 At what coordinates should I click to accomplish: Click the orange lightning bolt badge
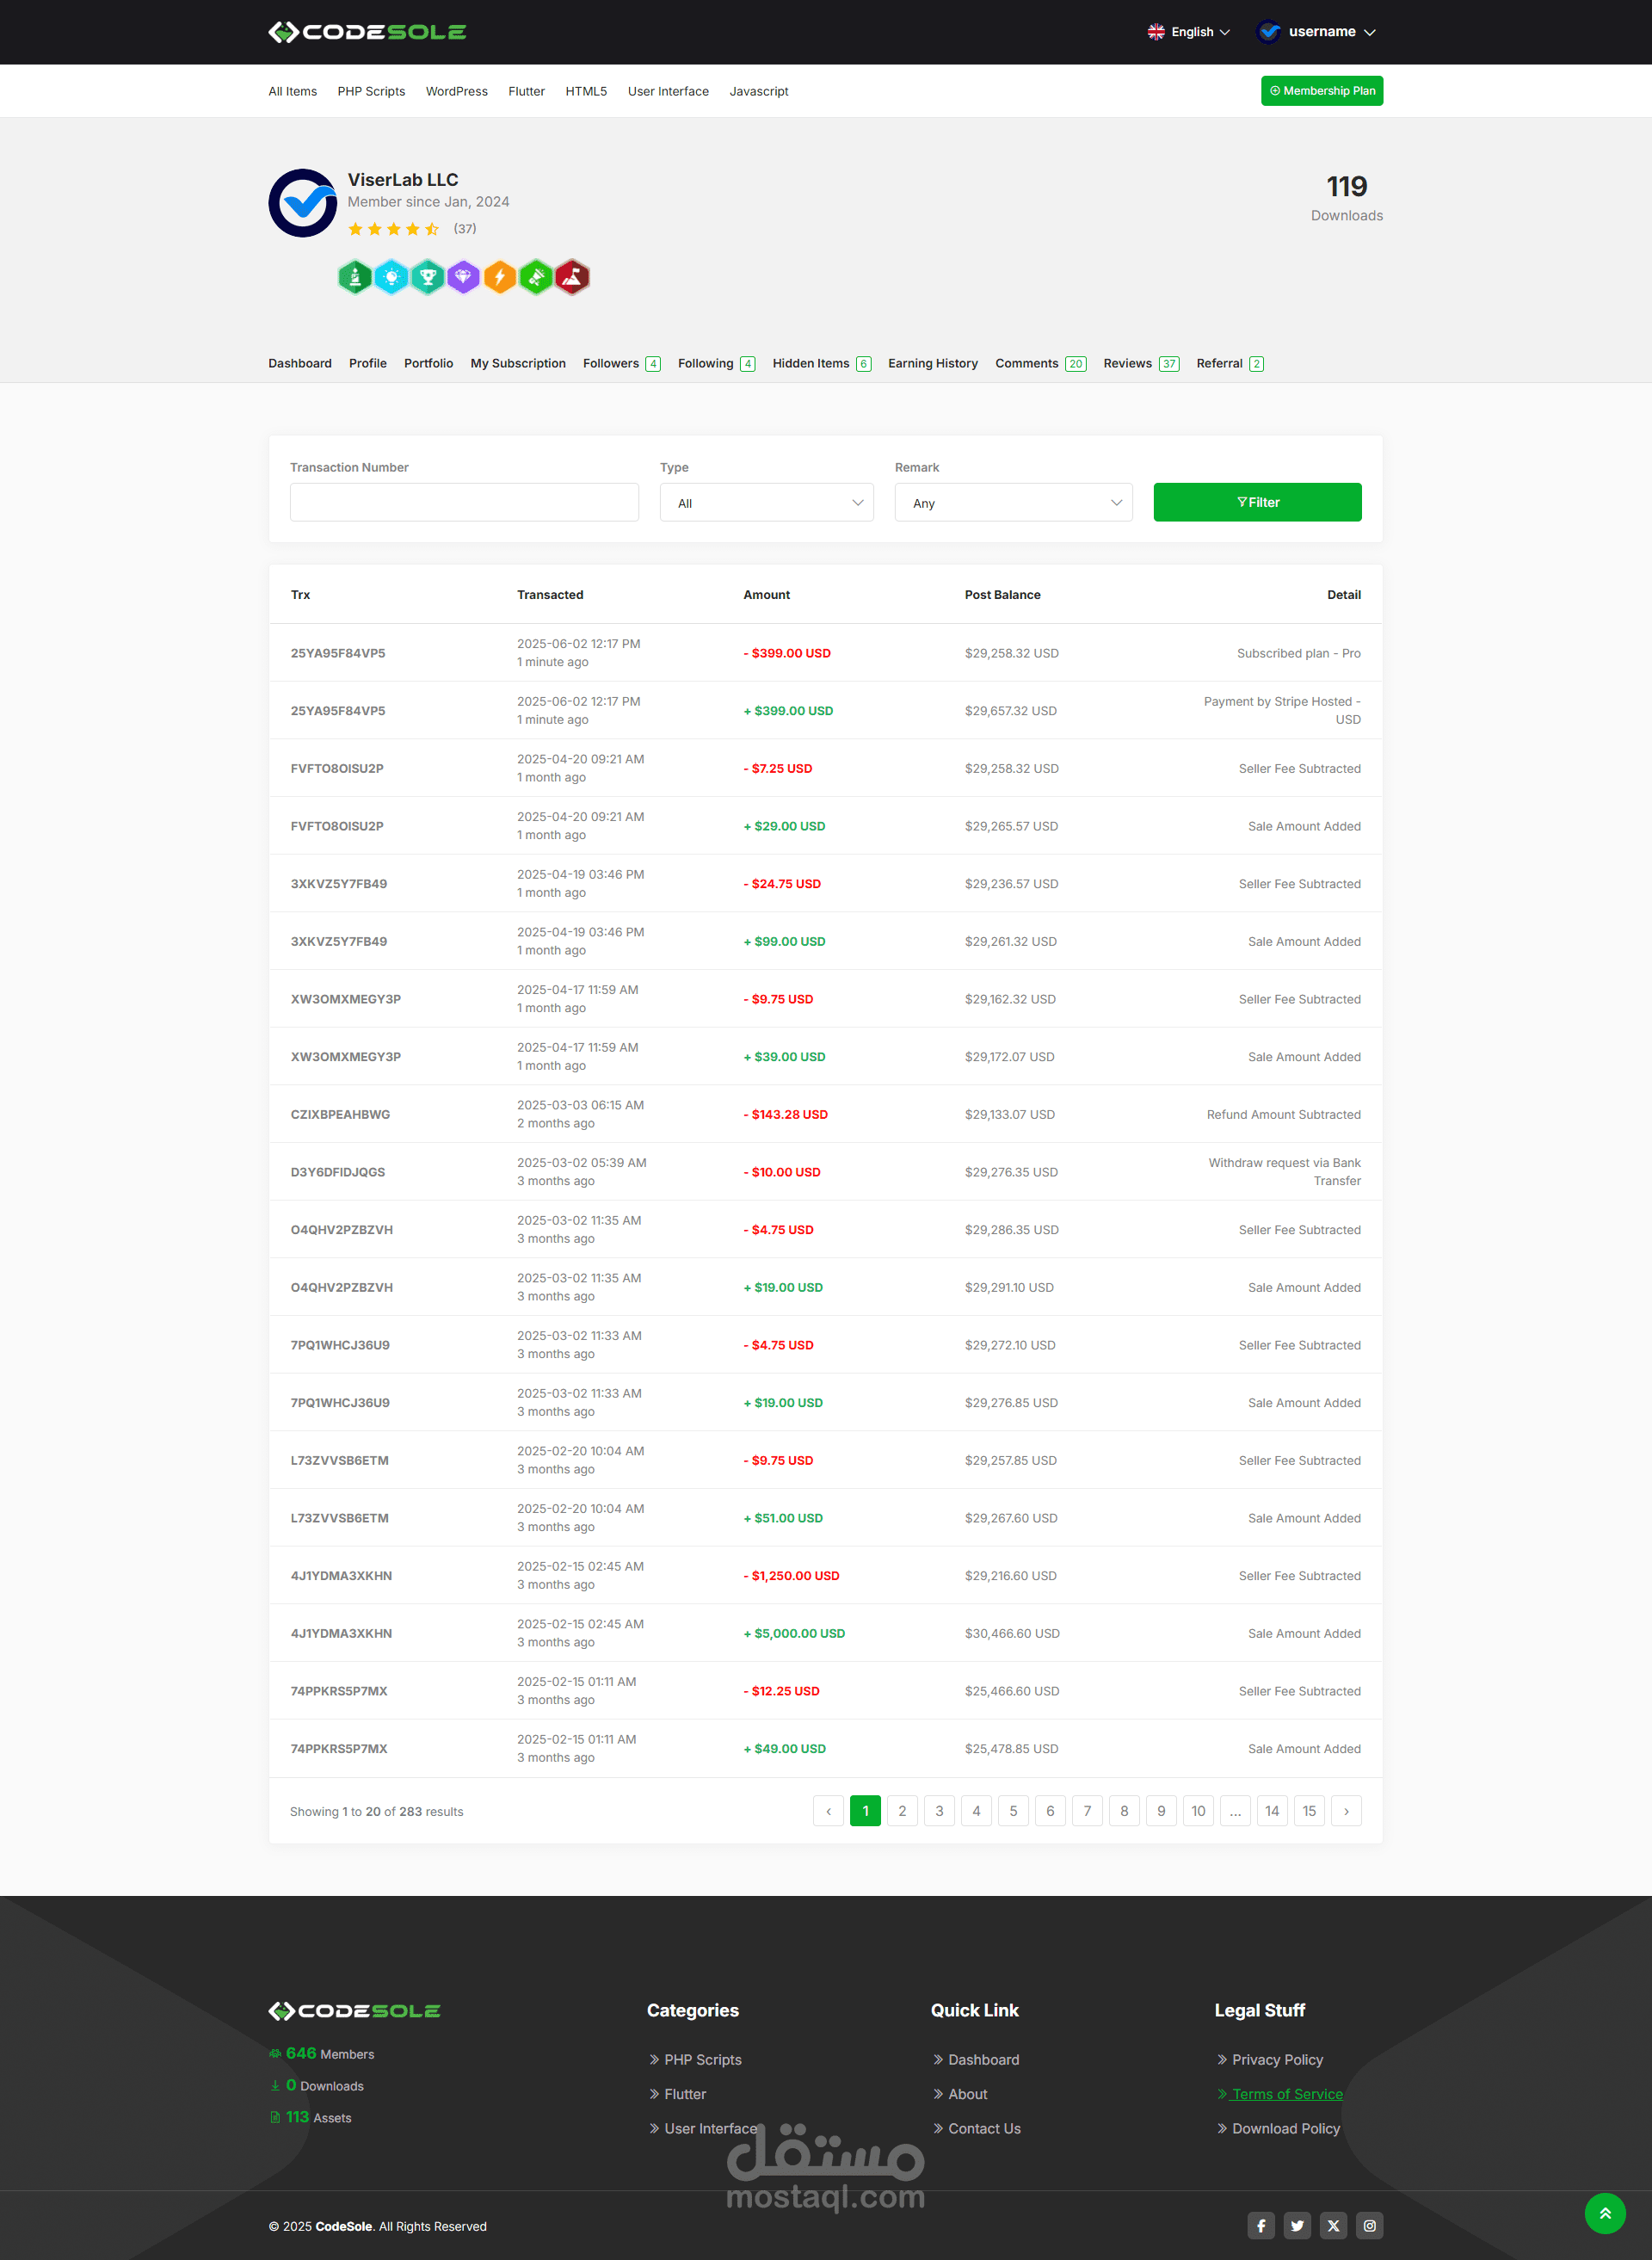click(500, 277)
